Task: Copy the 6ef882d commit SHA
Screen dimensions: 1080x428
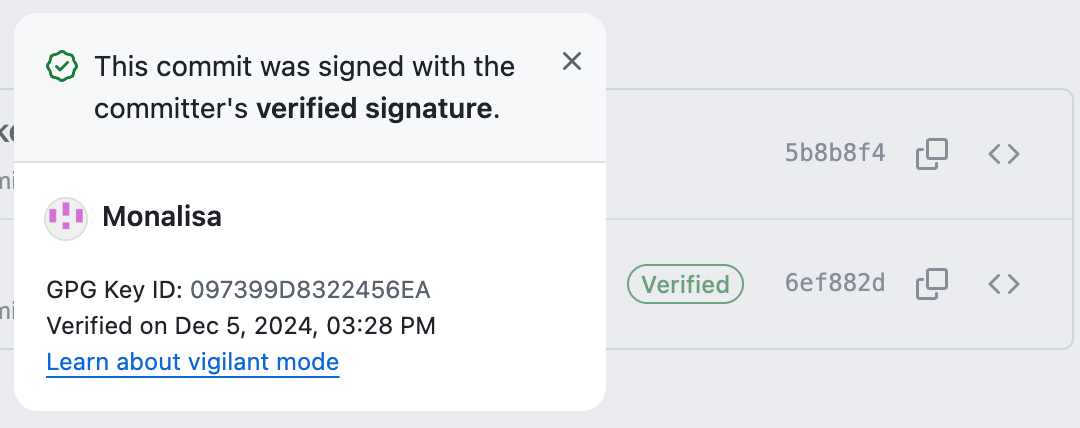Action: (932, 284)
